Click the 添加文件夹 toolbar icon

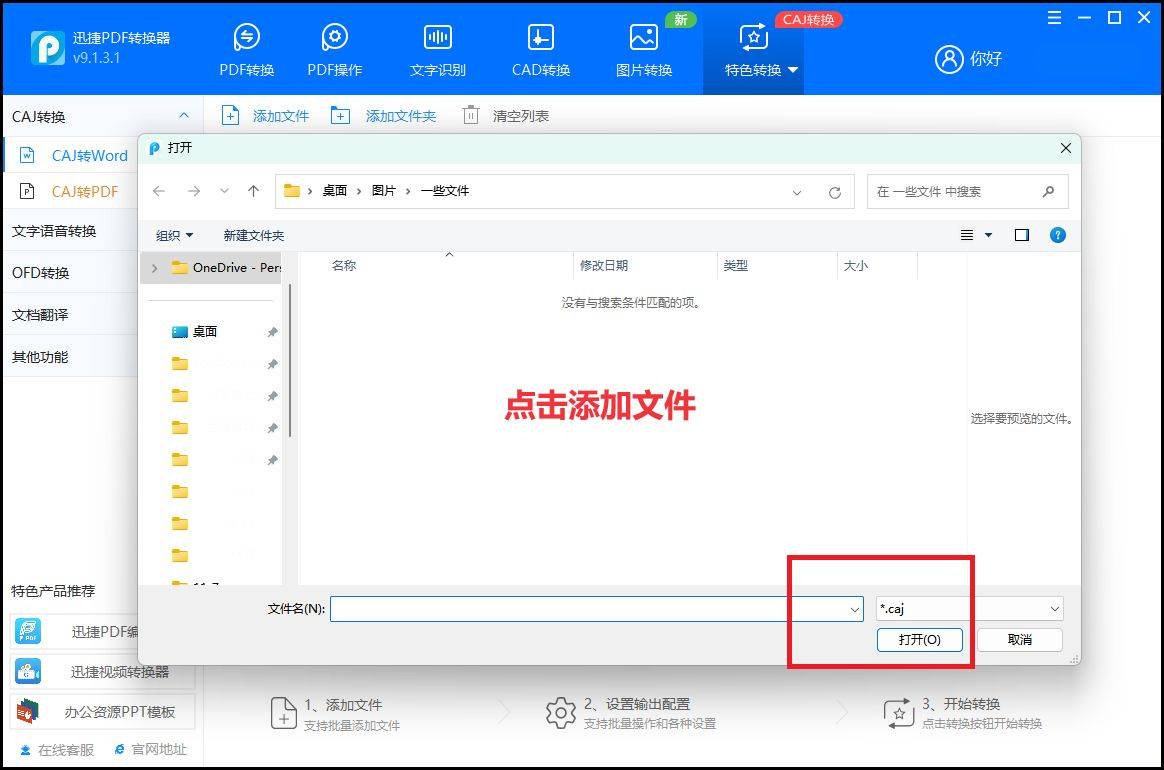[x=340, y=115]
